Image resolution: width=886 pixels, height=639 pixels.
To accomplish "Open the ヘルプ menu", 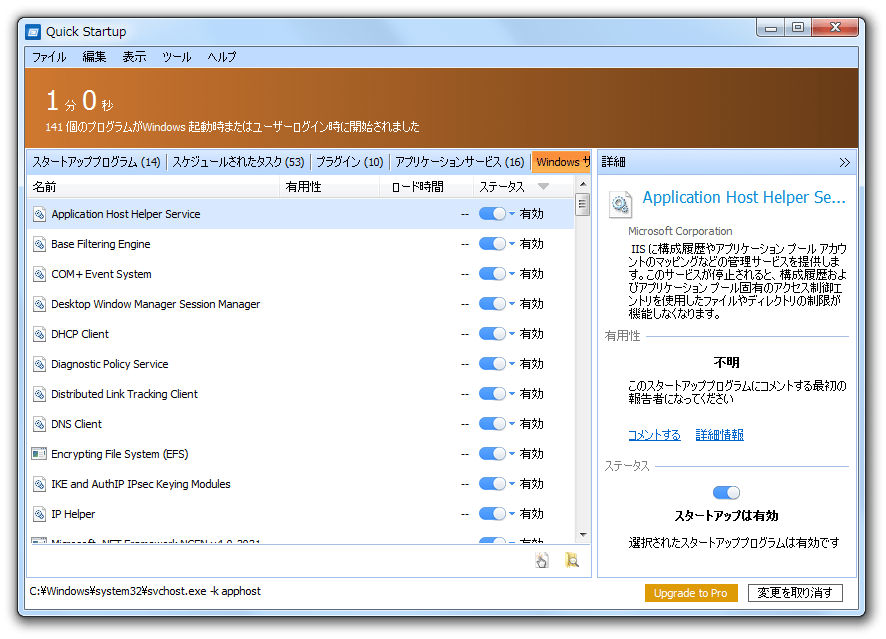I will [x=222, y=57].
